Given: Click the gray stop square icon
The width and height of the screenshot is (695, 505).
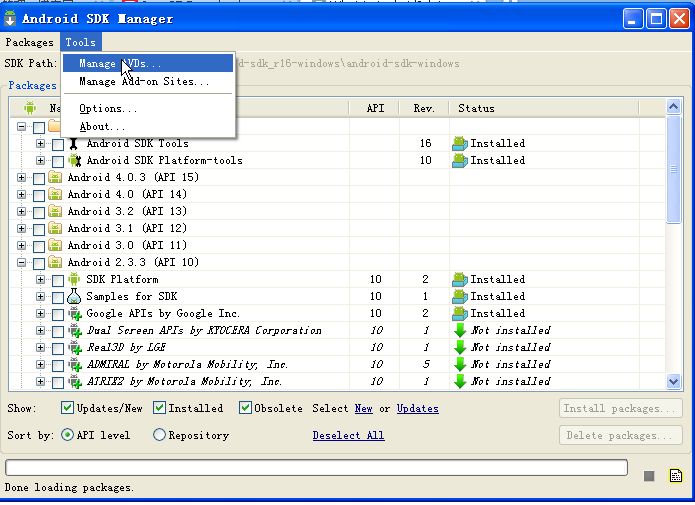Looking at the screenshot, I should coord(649,476).
